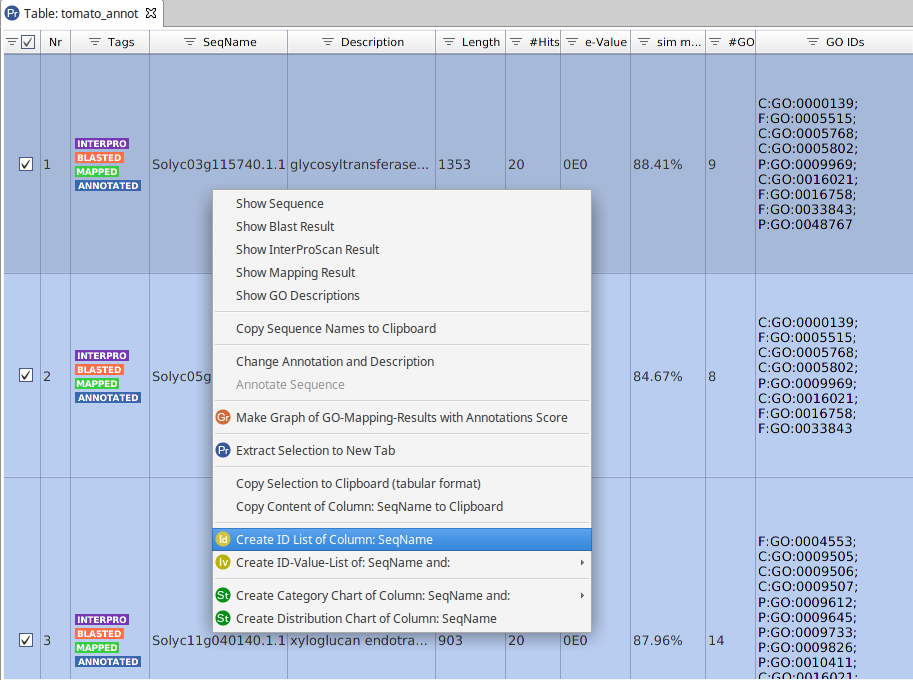Click the Gr icon beside Make Graph entry
The width and height of the screenshot is (913, 680).
223,418
